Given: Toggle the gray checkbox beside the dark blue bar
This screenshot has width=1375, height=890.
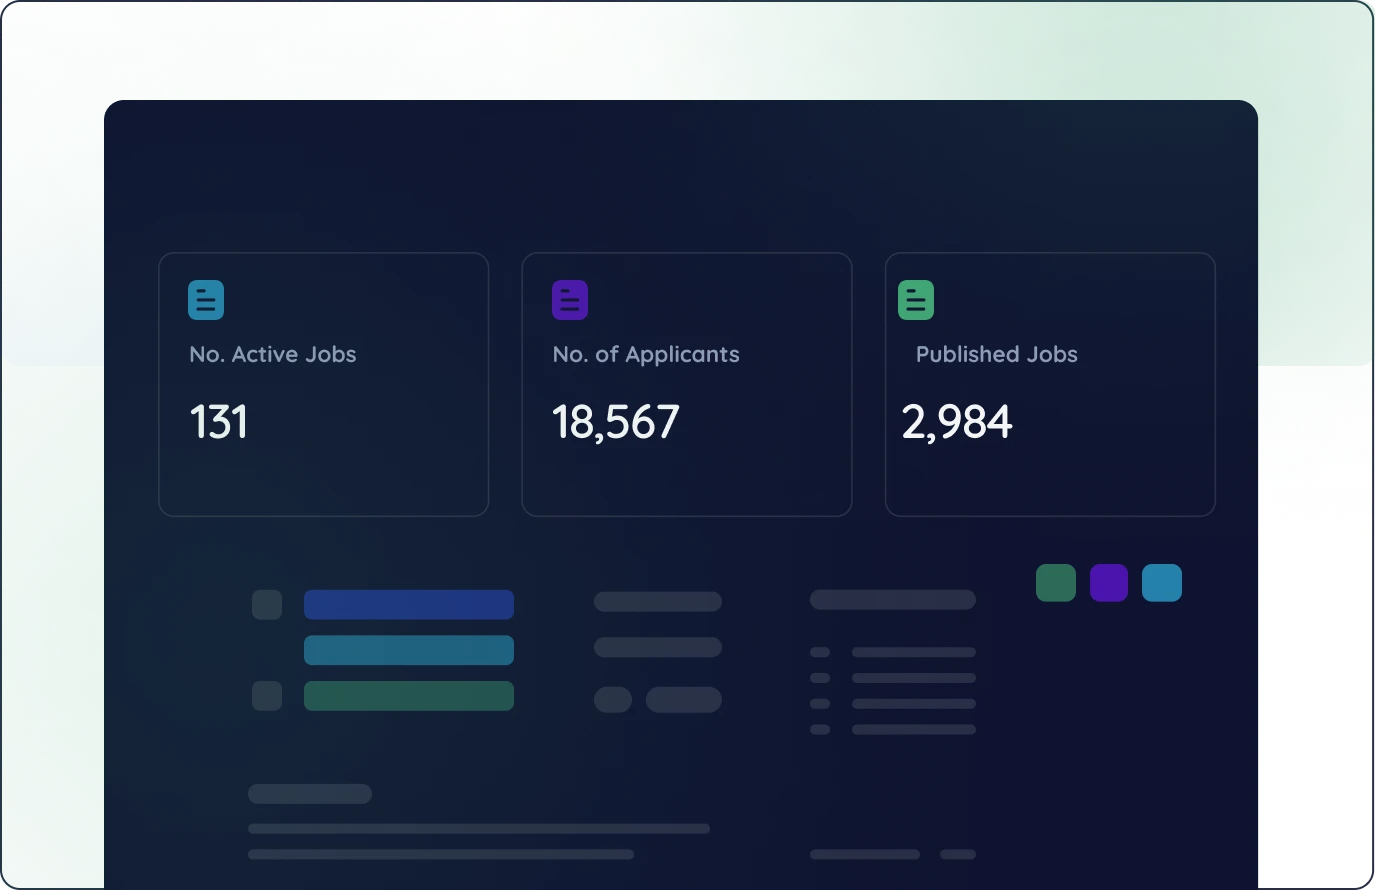Looking at the screenshot, I should click(x=267, y=605).
